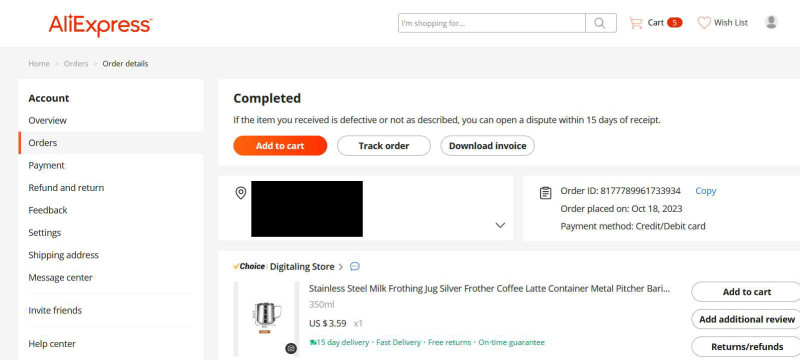Click Download invoice button
Screen dimensions: 800x360
pos(487,145)
